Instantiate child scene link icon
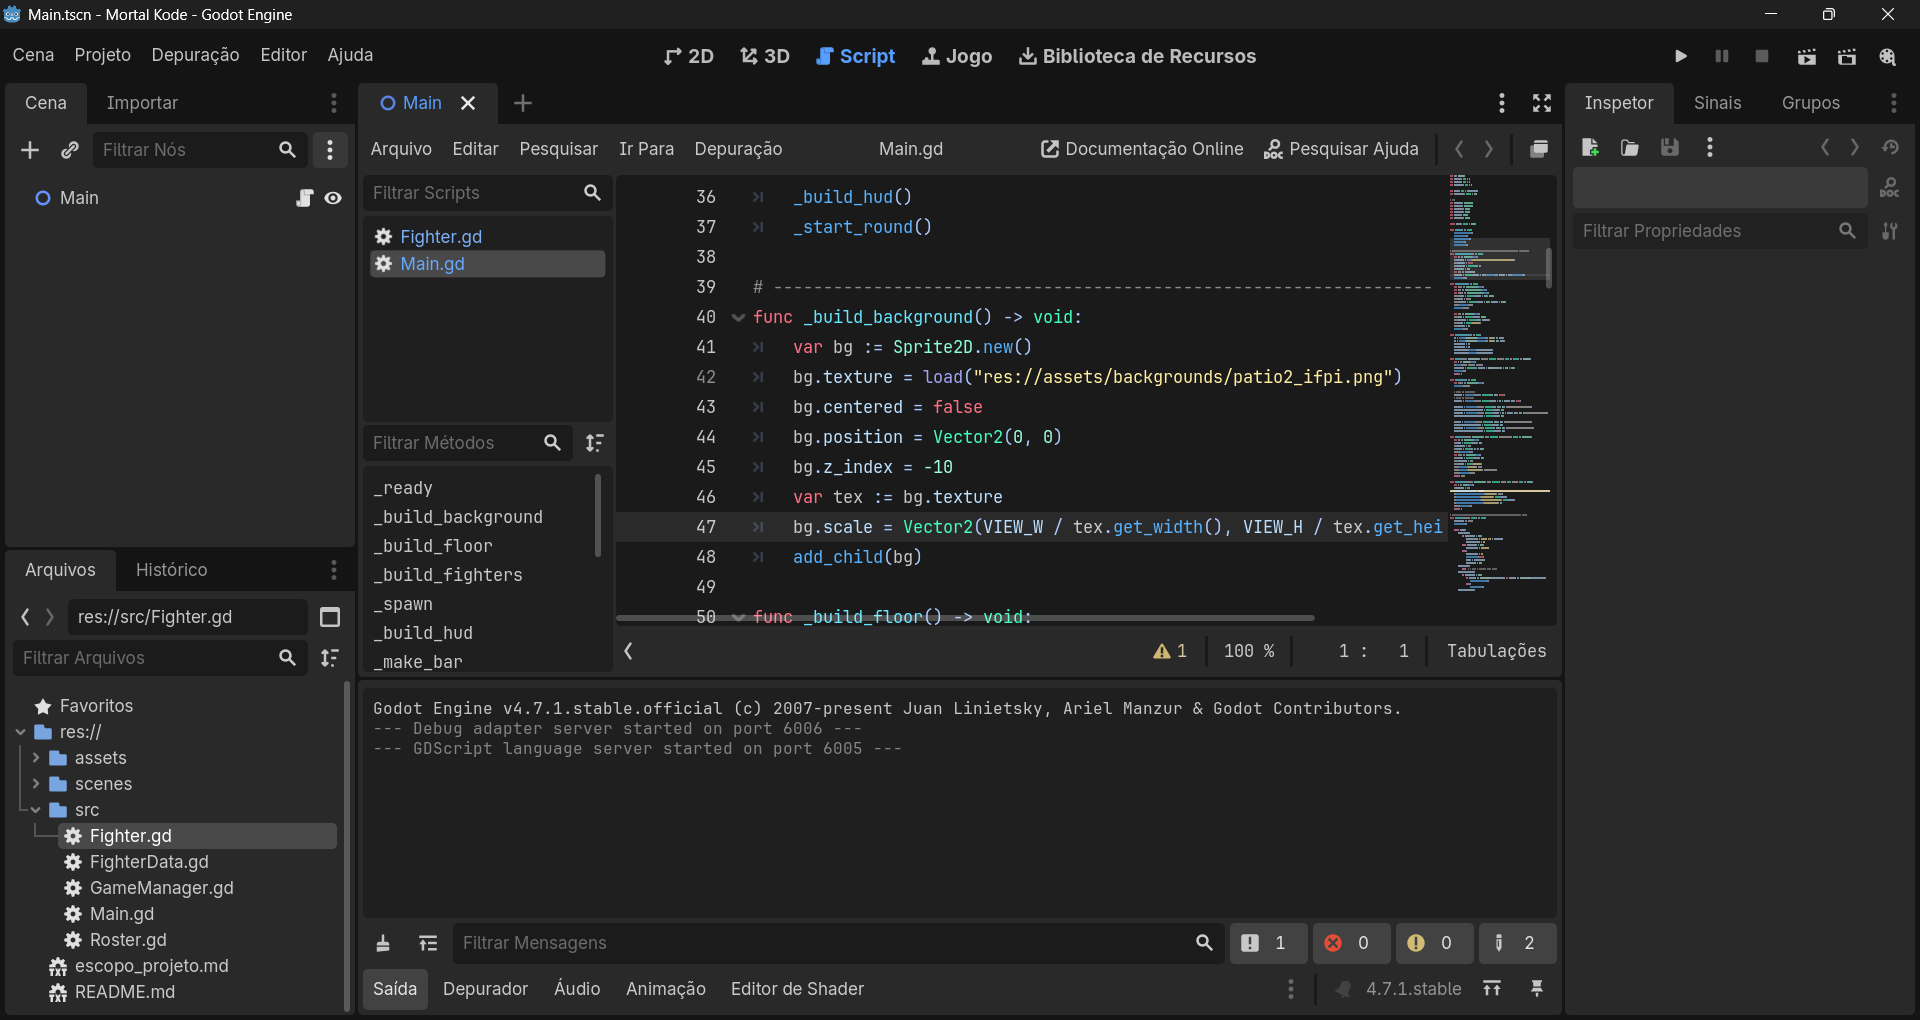1920x1020 pixels. pyautogui.click(x=69, y=150)
